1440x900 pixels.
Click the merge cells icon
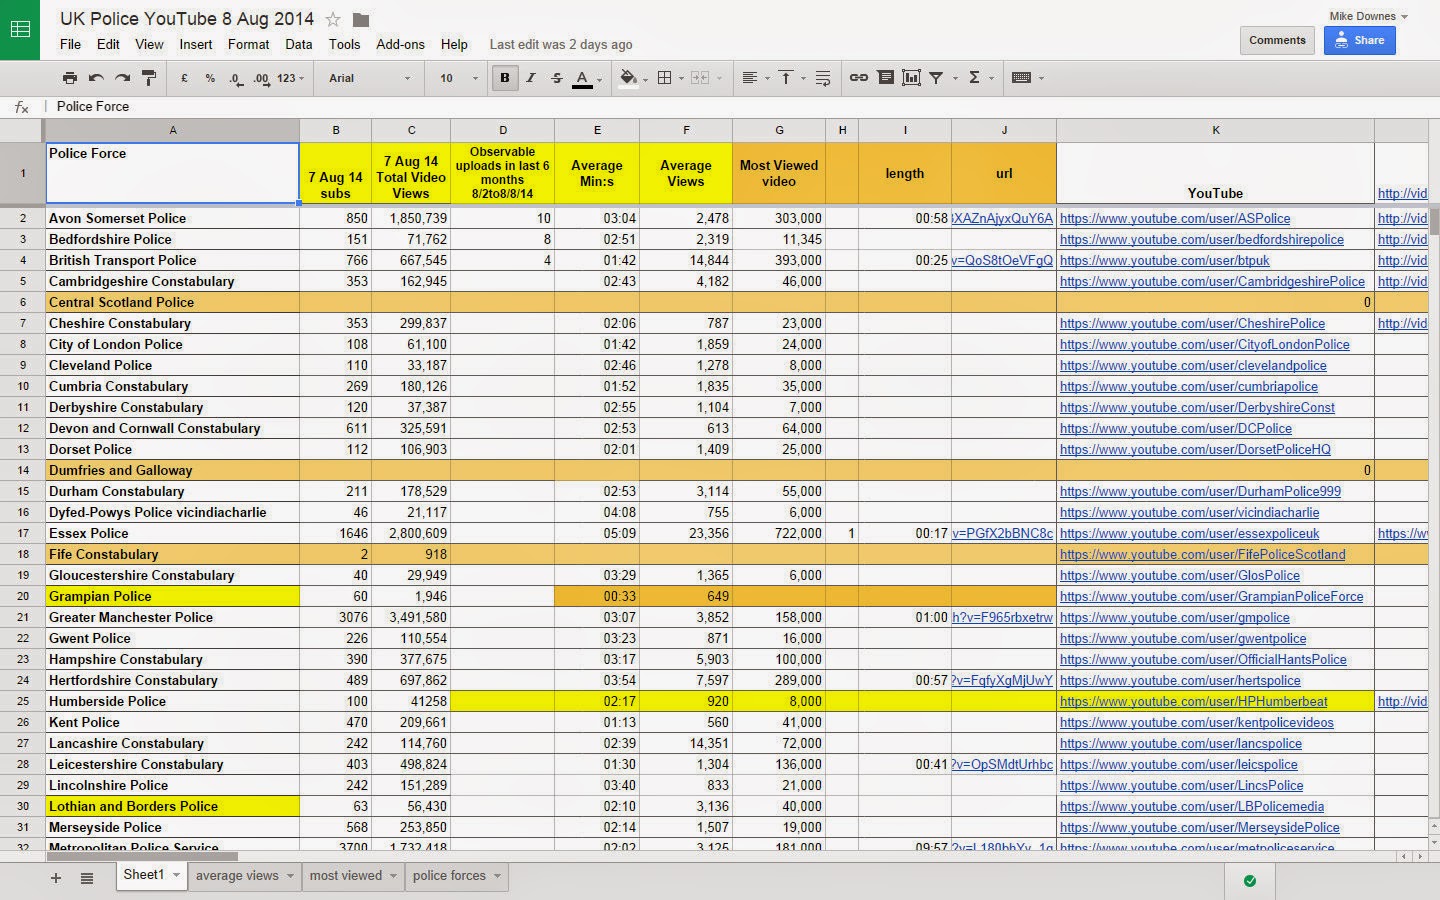[x=705, y=78]
